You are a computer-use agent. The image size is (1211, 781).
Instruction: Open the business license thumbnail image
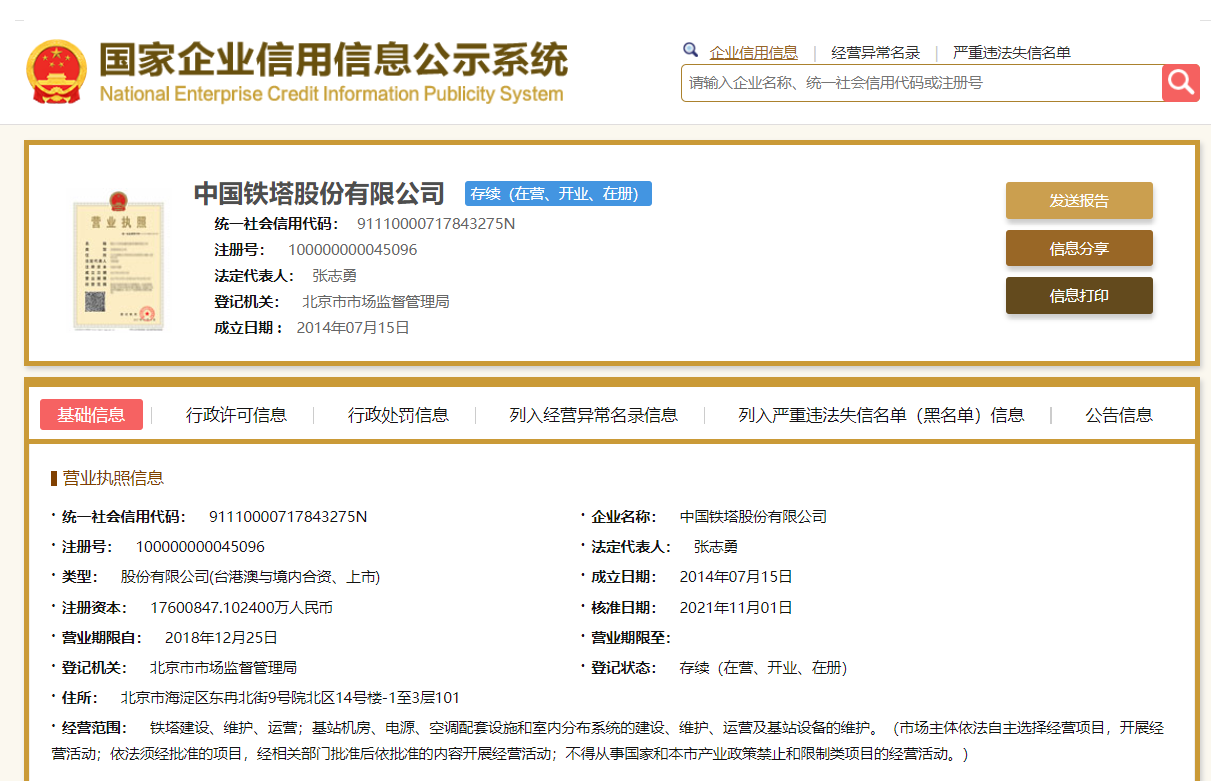(x=117, y=263)
